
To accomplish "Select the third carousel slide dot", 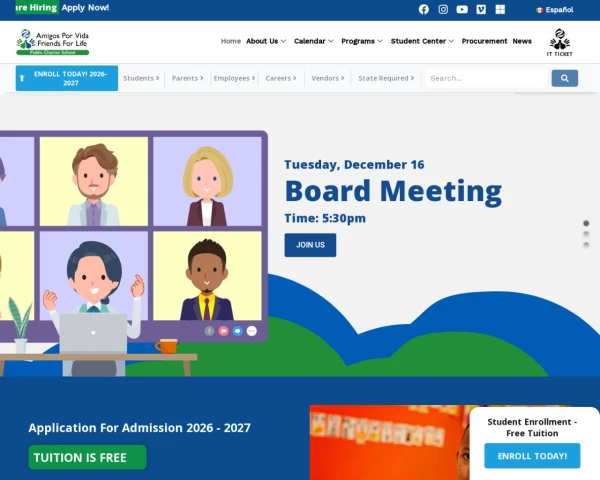I will pyautogui.click(x=586, y=245).
